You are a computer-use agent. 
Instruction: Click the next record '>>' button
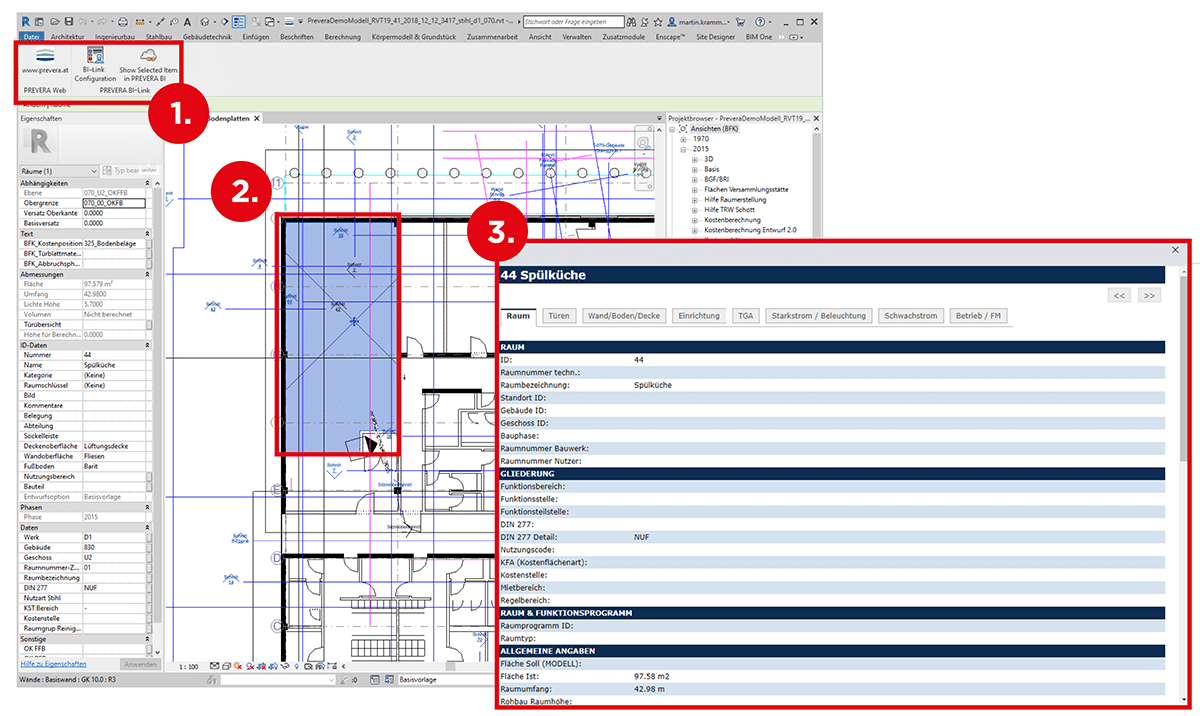pyautogui.click(x=1149, y=295)
